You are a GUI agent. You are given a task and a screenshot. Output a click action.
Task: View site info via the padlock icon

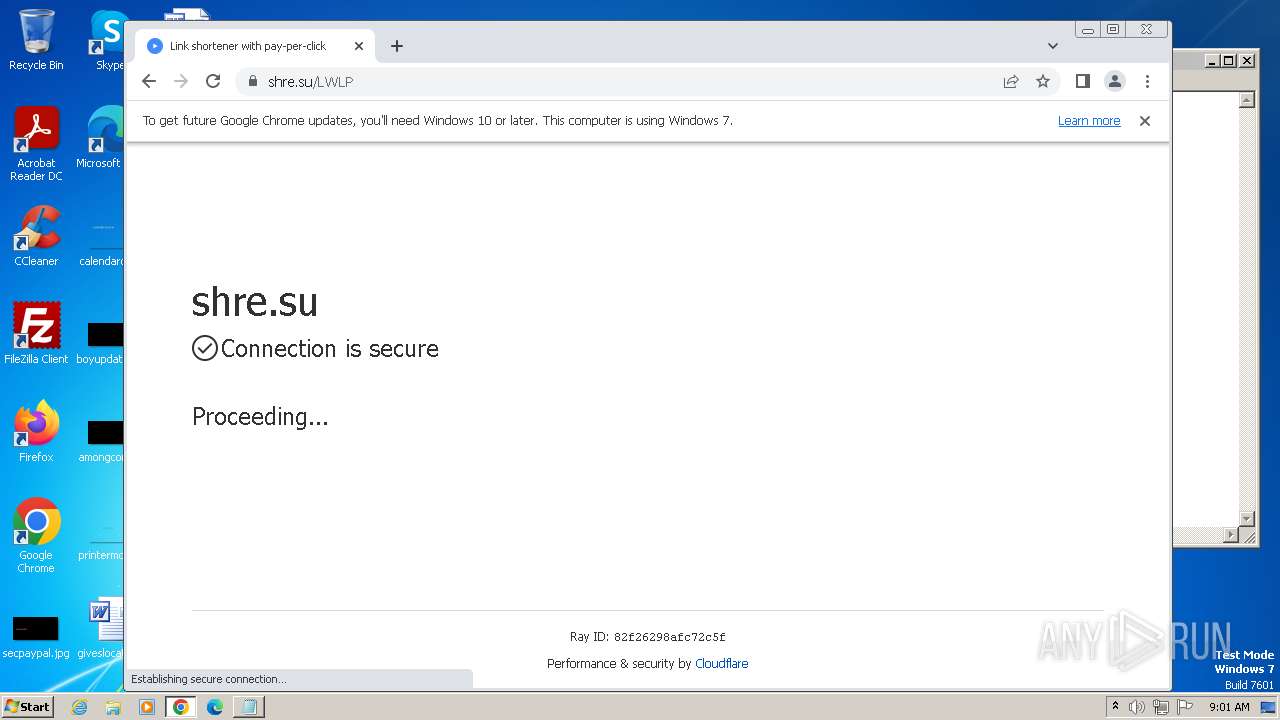(x=252, y=81)
